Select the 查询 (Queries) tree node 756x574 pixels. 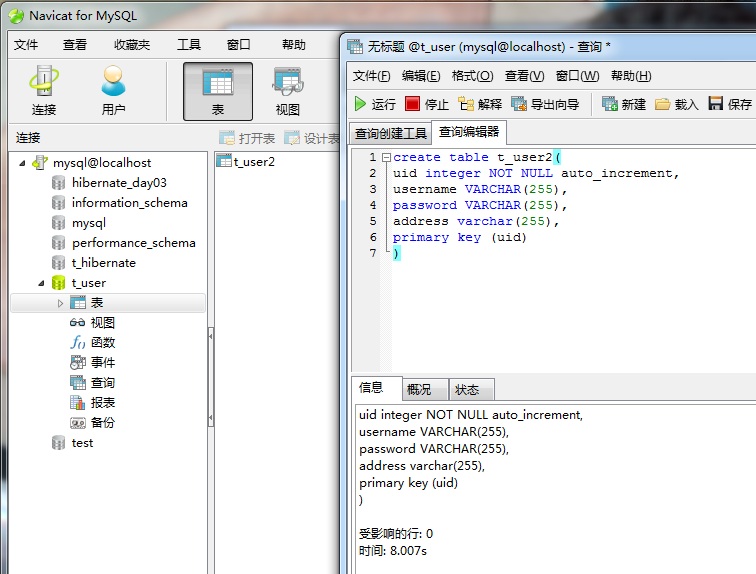click(x=102, y=383)
